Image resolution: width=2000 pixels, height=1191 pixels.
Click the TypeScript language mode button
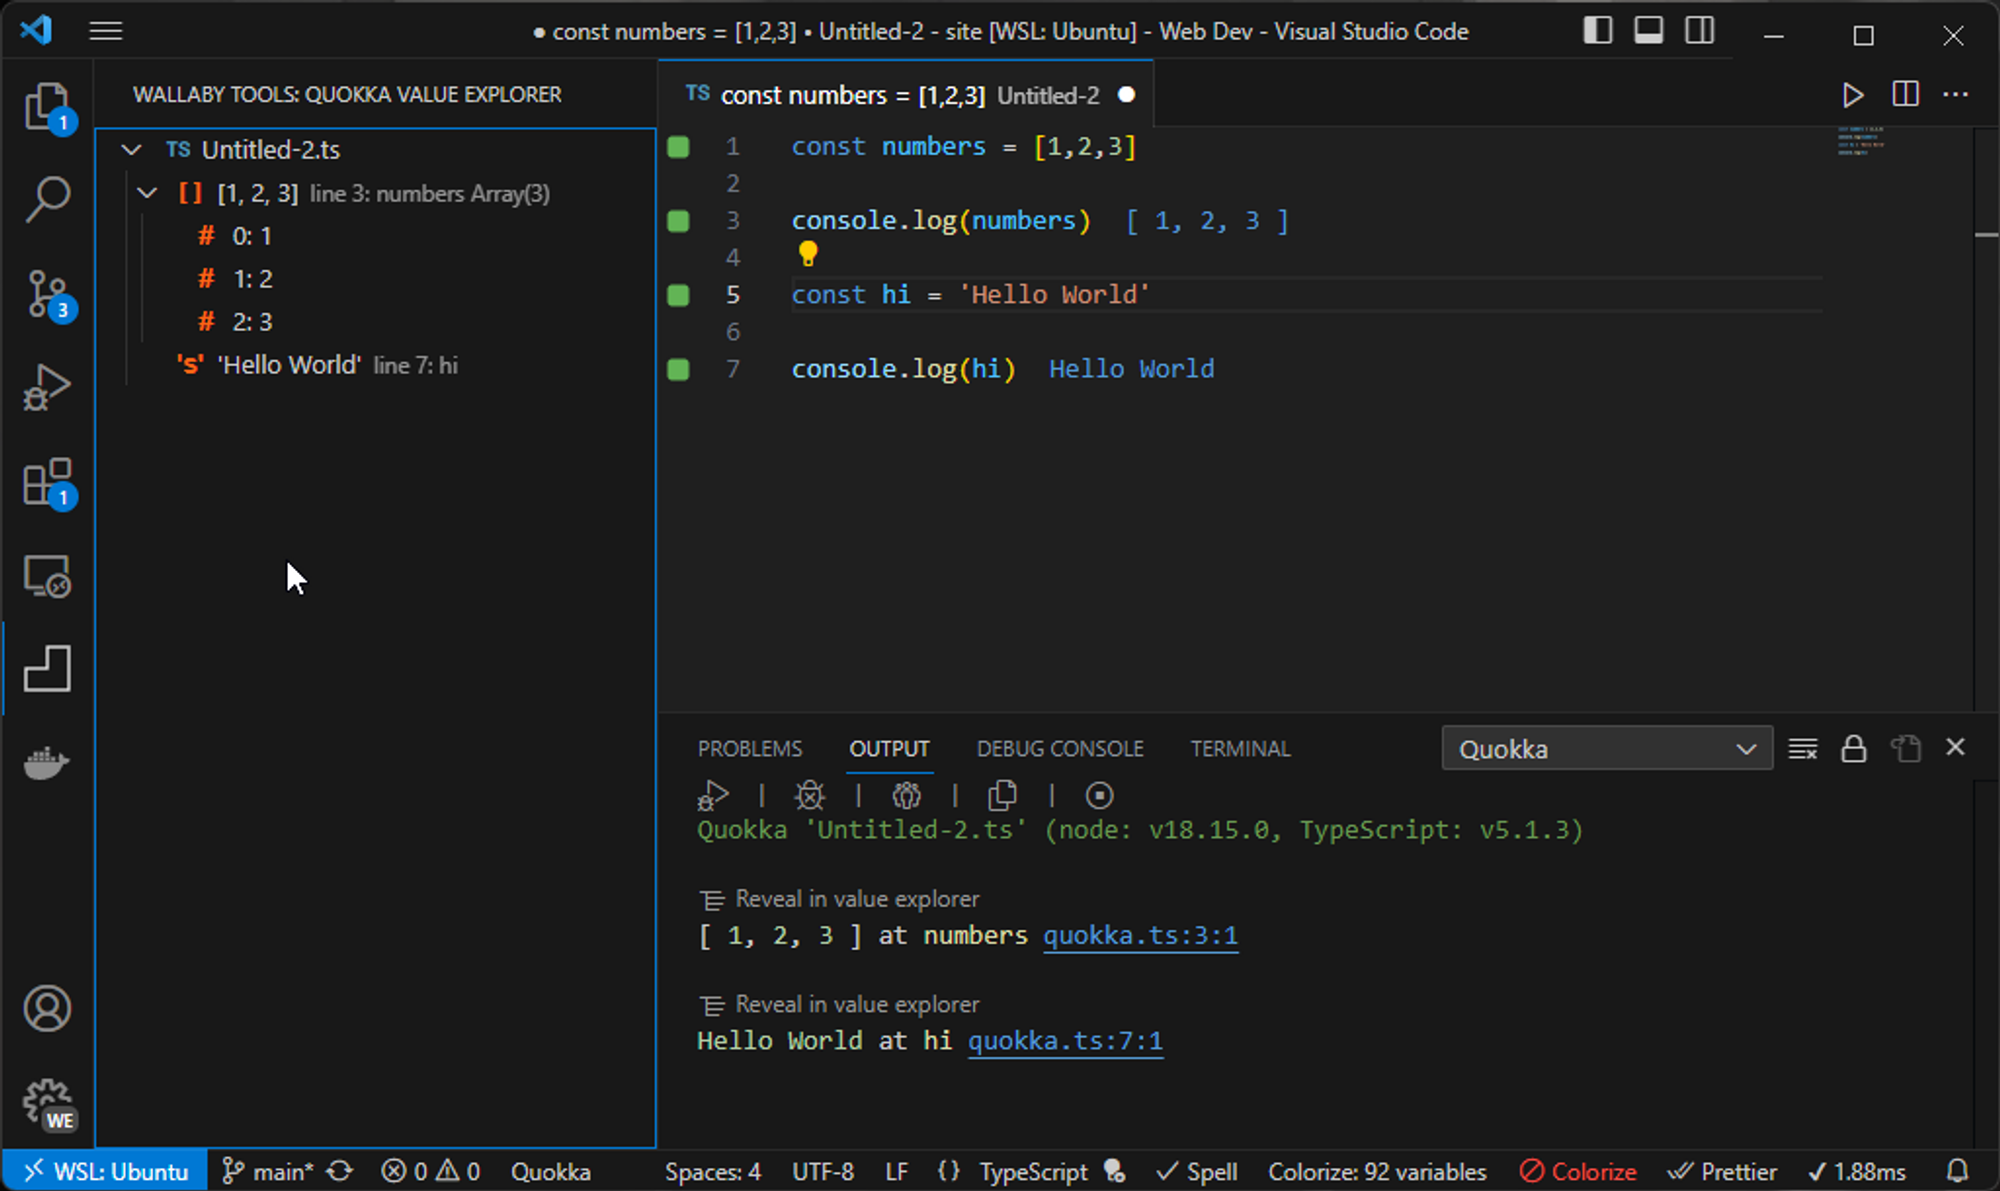click(1032, 1172)
